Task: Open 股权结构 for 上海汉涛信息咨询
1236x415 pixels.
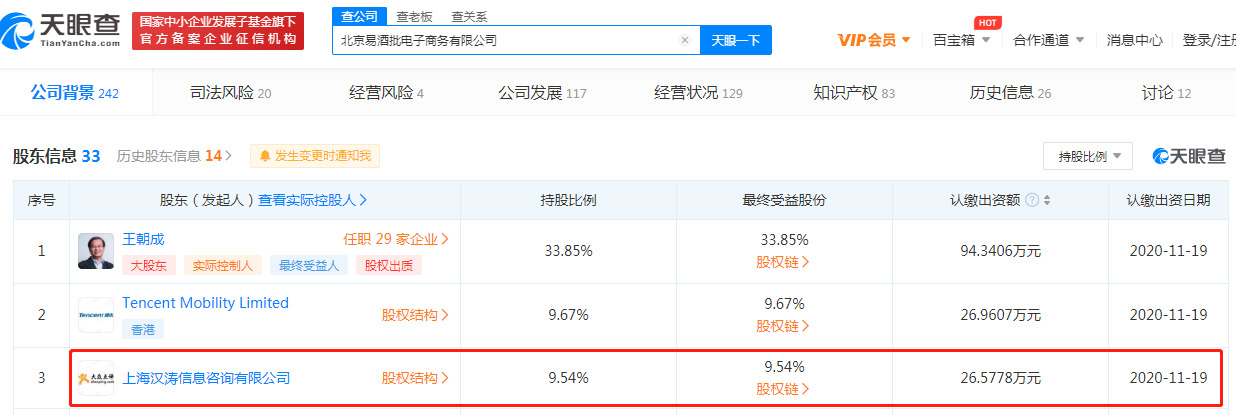Action: pyautogui.click(x=415, y=378)
